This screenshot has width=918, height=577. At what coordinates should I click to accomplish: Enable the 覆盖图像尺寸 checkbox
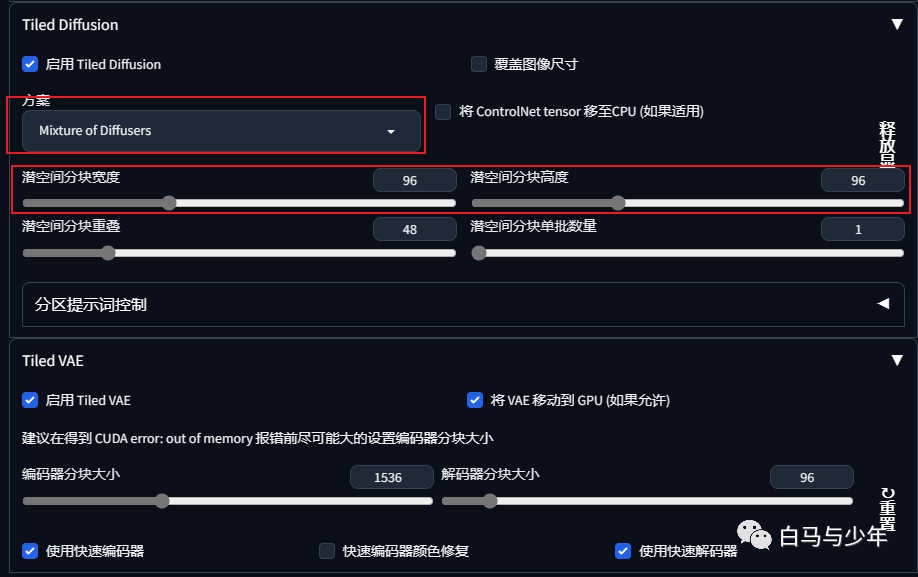click(479, 64)
